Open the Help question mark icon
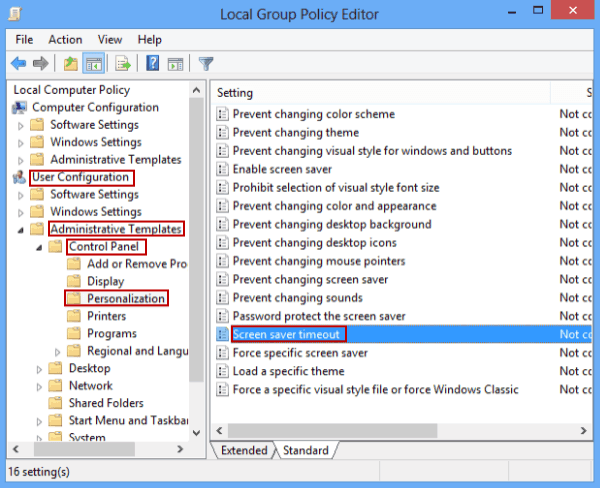 click(x=152, y=63)
